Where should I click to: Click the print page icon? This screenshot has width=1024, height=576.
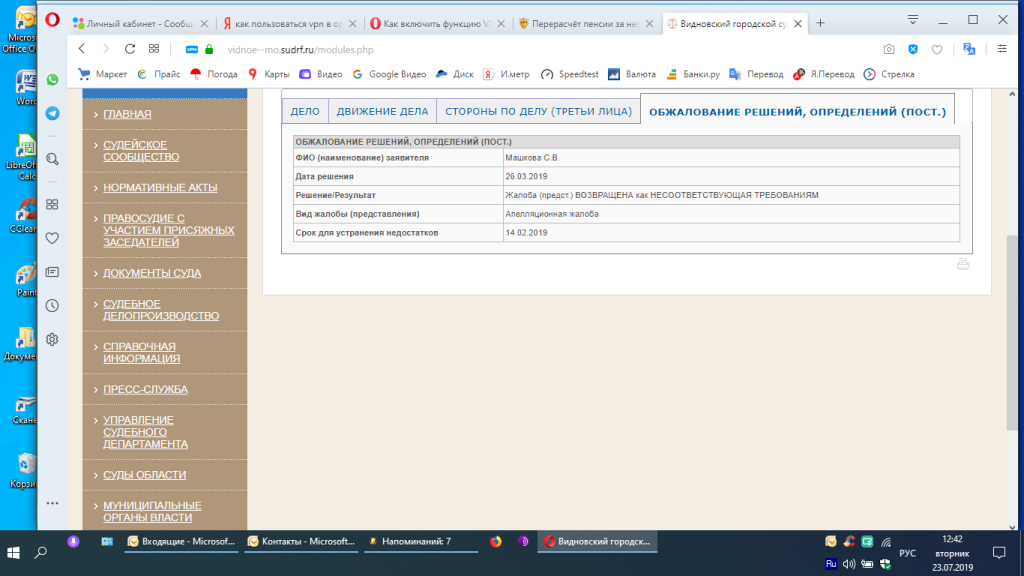(963, 264)
